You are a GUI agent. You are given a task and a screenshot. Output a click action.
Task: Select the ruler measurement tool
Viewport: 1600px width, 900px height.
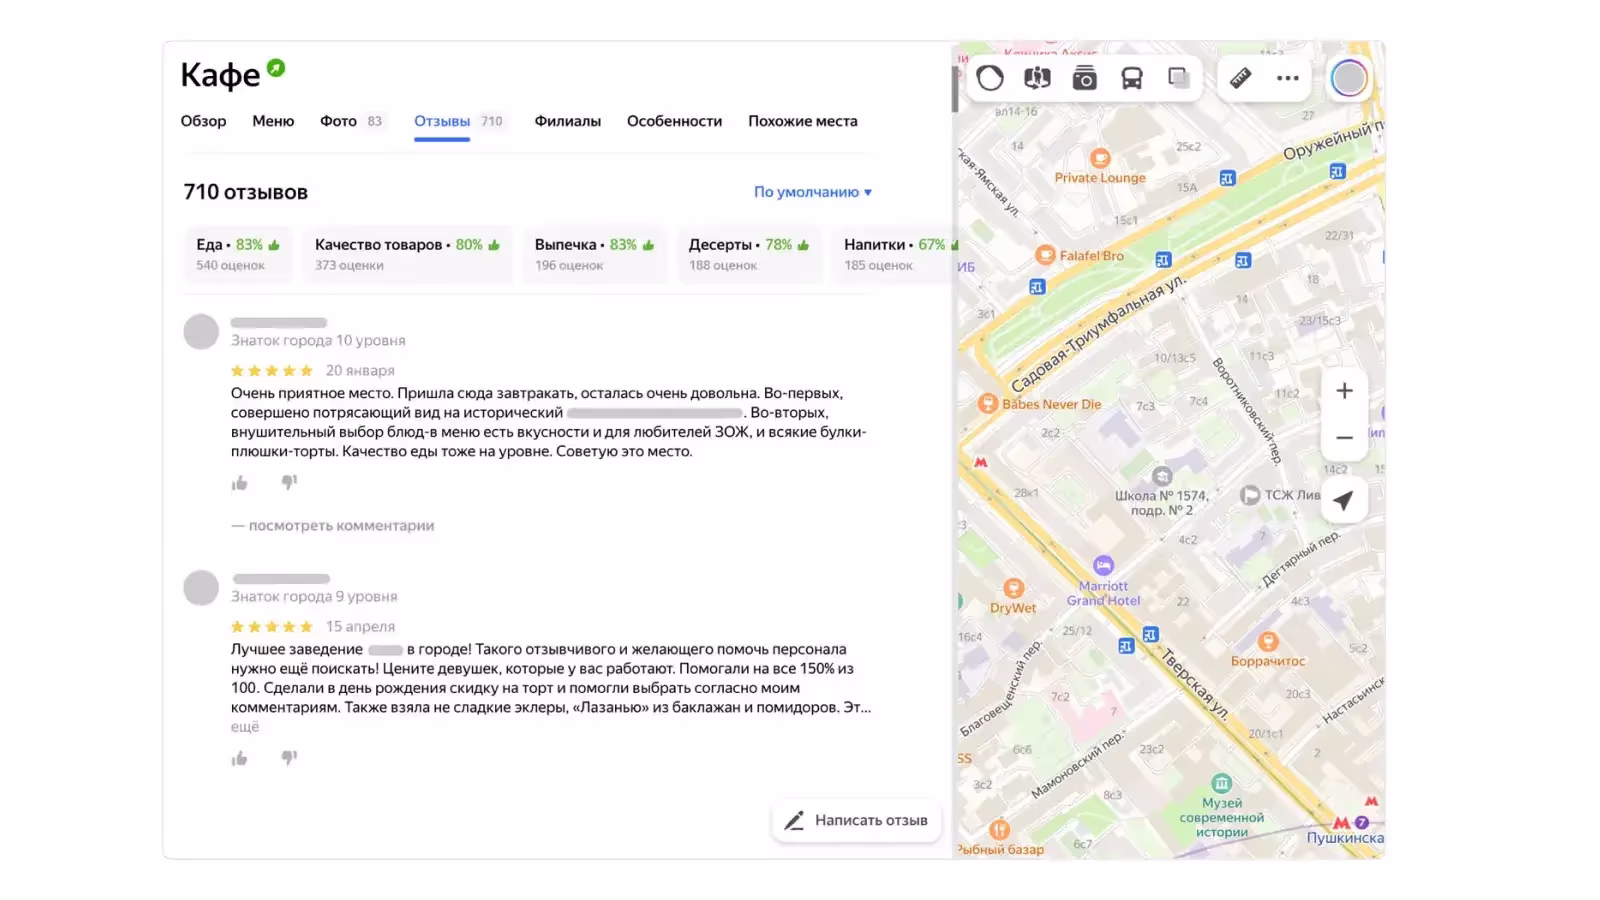[x=1240, y=78]
